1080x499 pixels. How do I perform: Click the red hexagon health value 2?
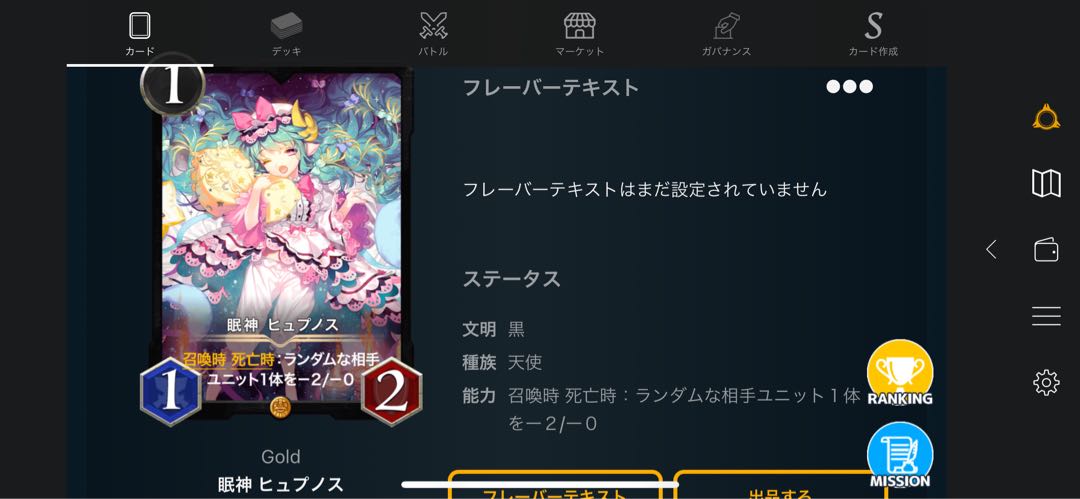pos(391,391)
